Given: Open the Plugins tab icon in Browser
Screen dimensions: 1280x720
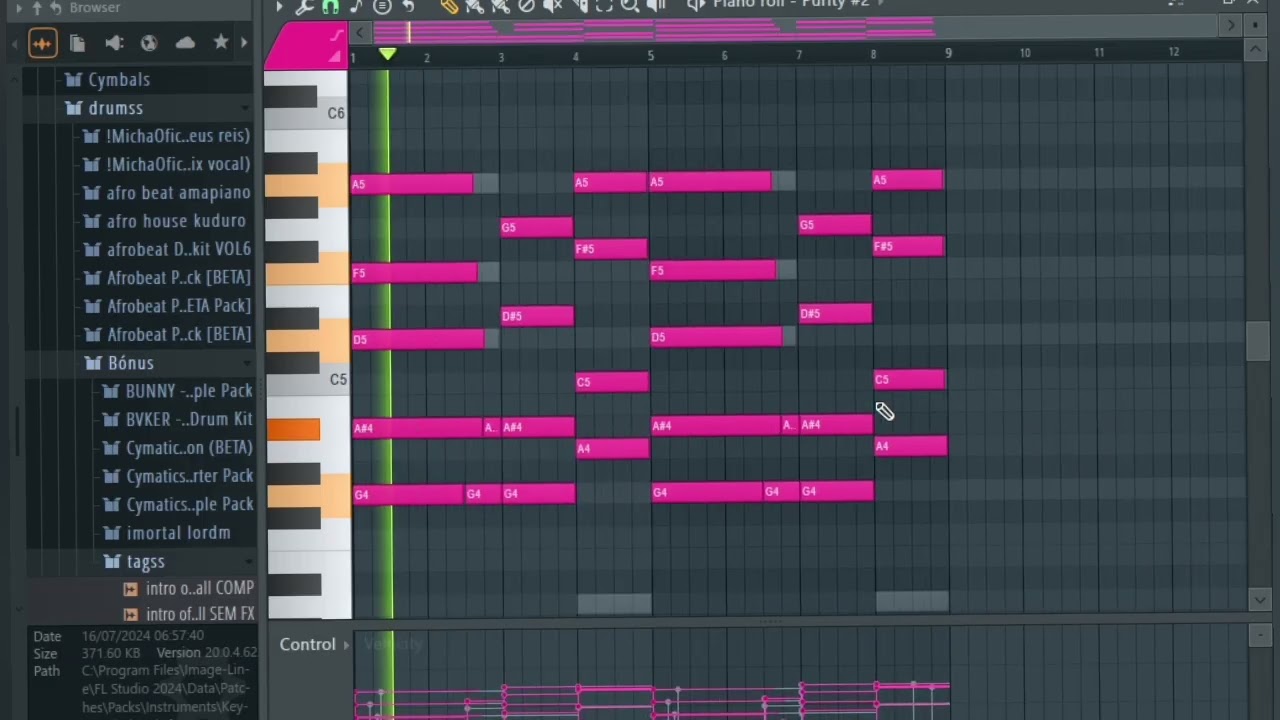Looking at the screenshot, I should pyautogui.click(x=114, y=43).
